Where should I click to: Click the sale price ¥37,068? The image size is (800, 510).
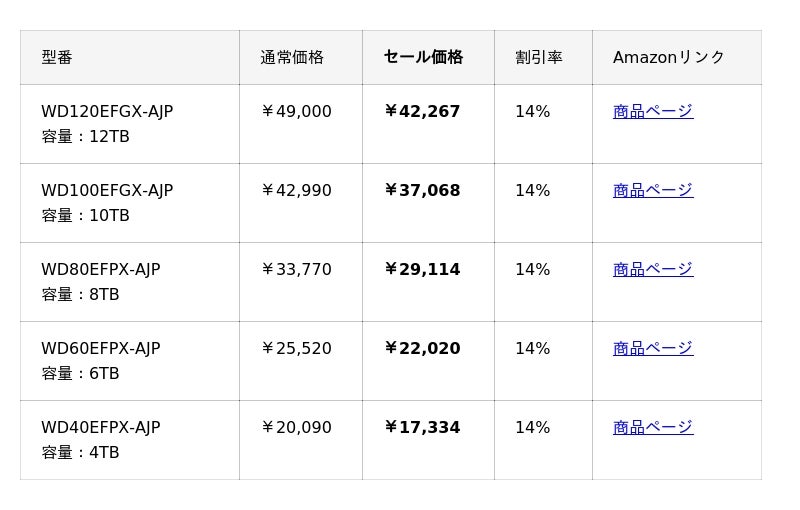(x=422, y=190)
